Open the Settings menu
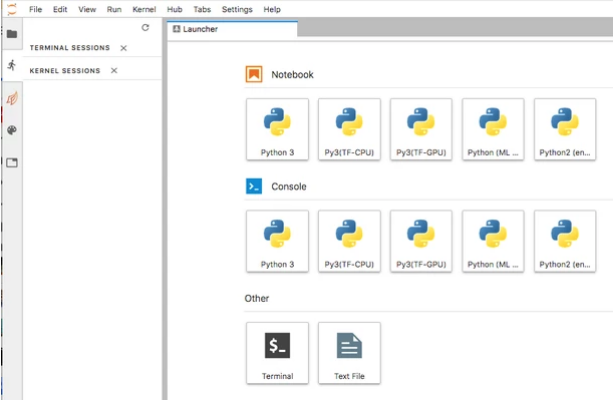Screen dimensions: 614x400 237,9
